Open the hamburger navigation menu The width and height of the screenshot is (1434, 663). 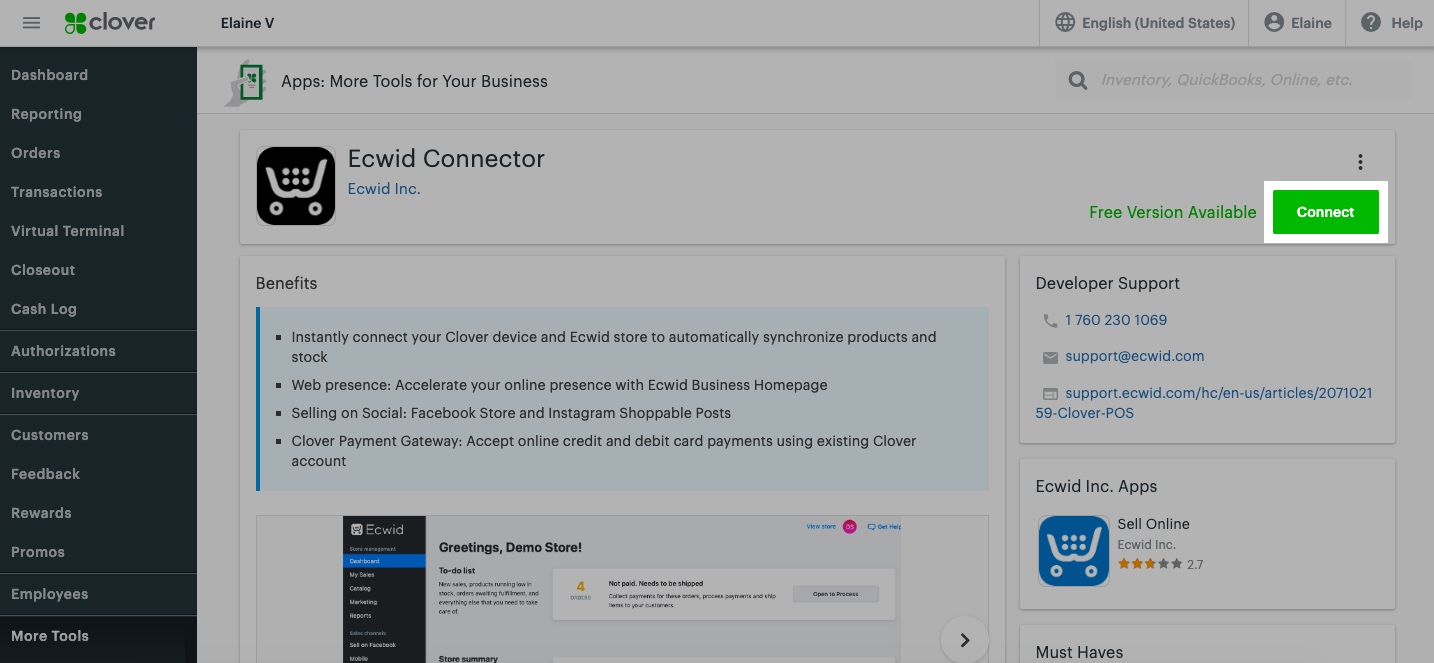pos(31,22)
